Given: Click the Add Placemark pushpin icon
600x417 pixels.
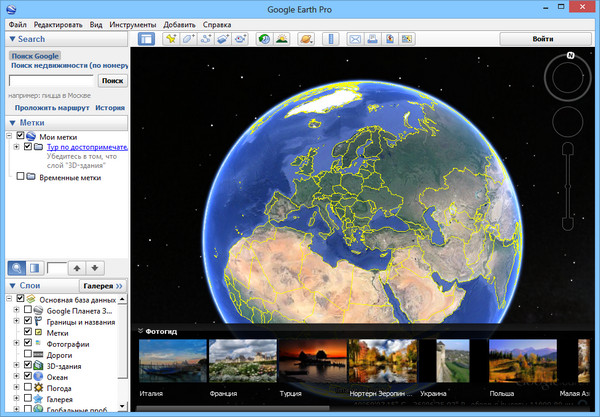Looking at the screenshot, I should (171, 39).
